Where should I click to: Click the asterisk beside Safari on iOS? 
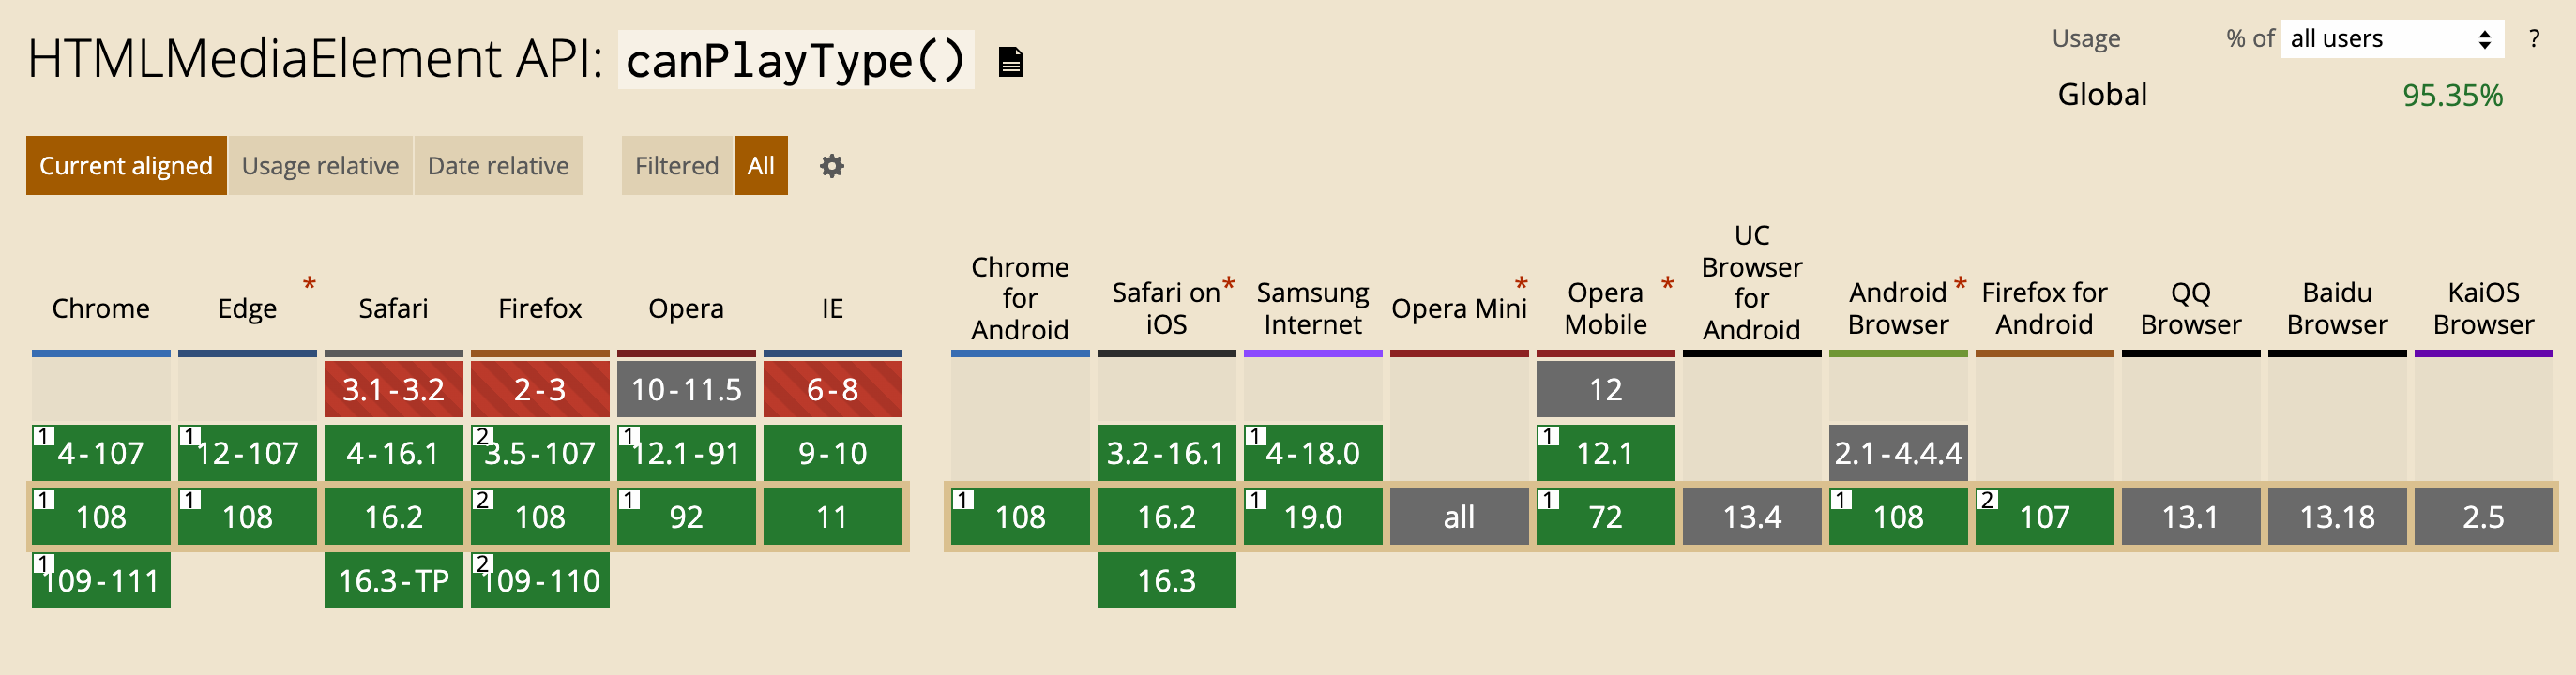click(x=1229, y=285)
